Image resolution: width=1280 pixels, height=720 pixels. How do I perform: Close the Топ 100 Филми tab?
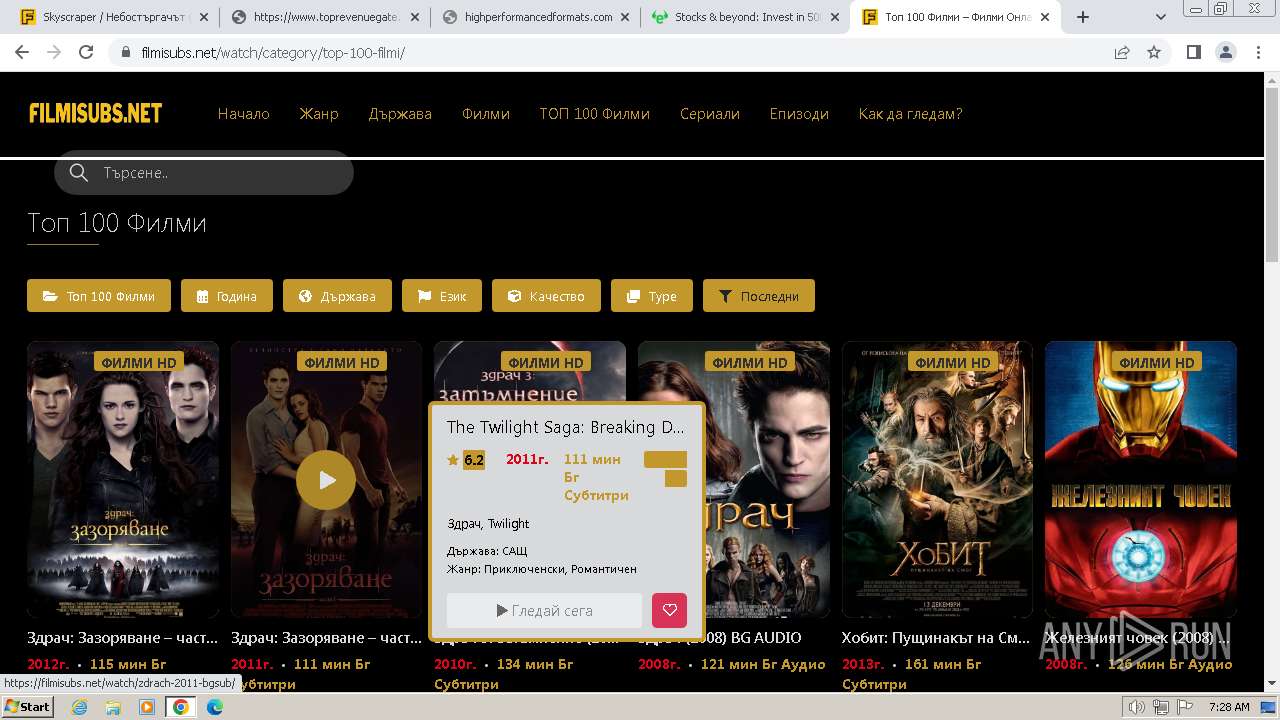[x=1047, y=17]
